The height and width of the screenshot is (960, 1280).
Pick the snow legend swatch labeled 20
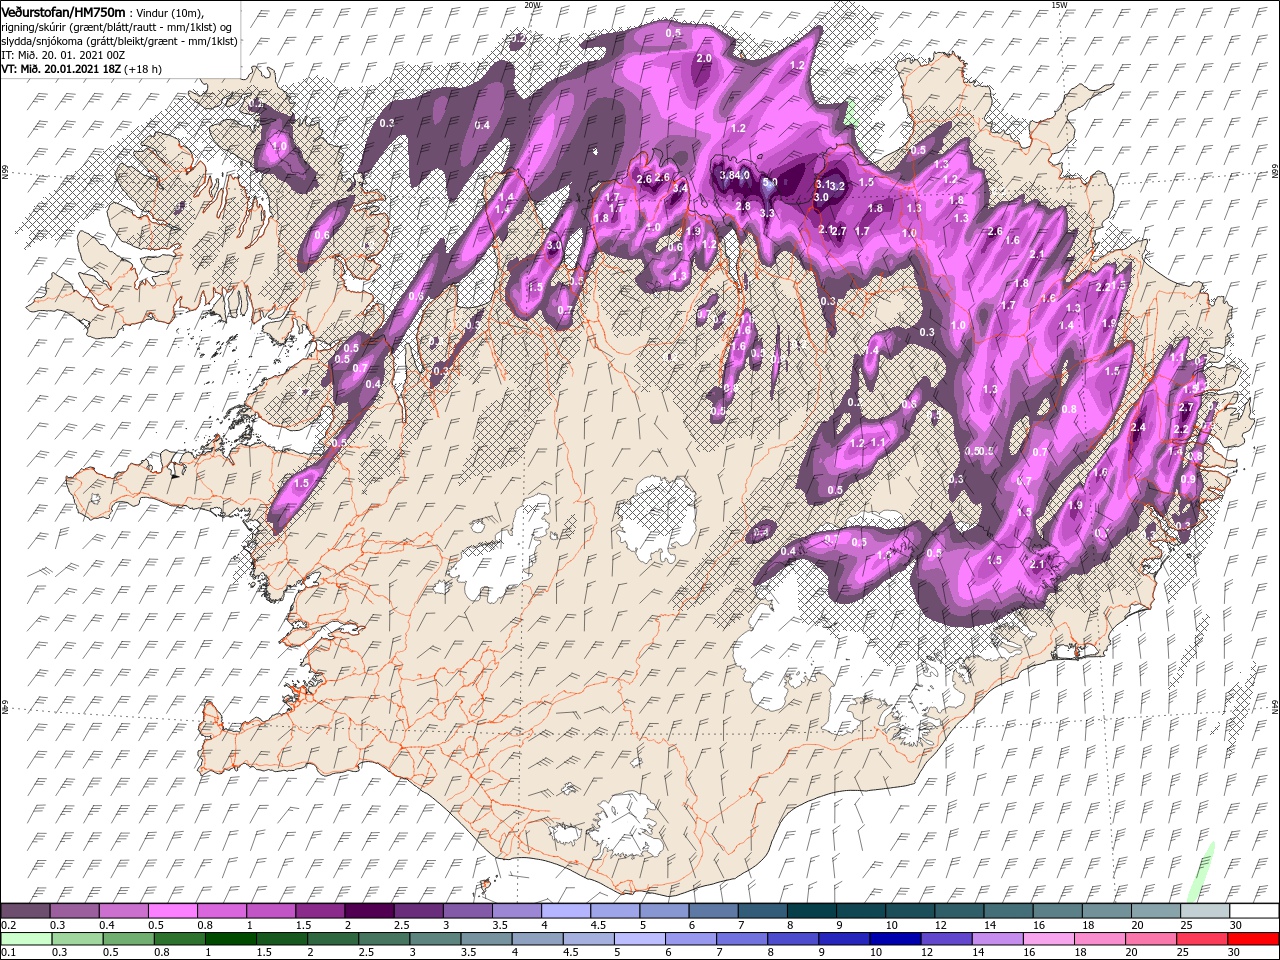1157,910
